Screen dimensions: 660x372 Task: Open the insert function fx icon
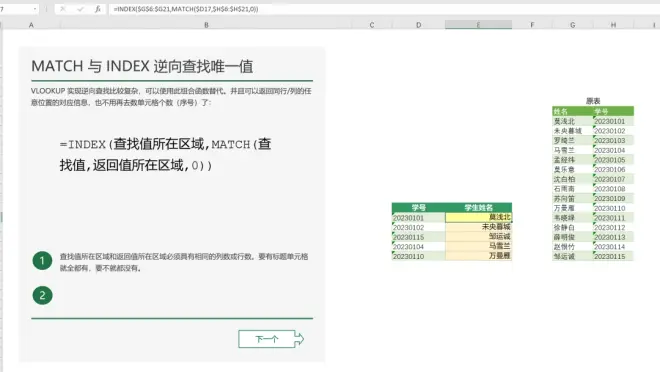click(x=98, y=9)
